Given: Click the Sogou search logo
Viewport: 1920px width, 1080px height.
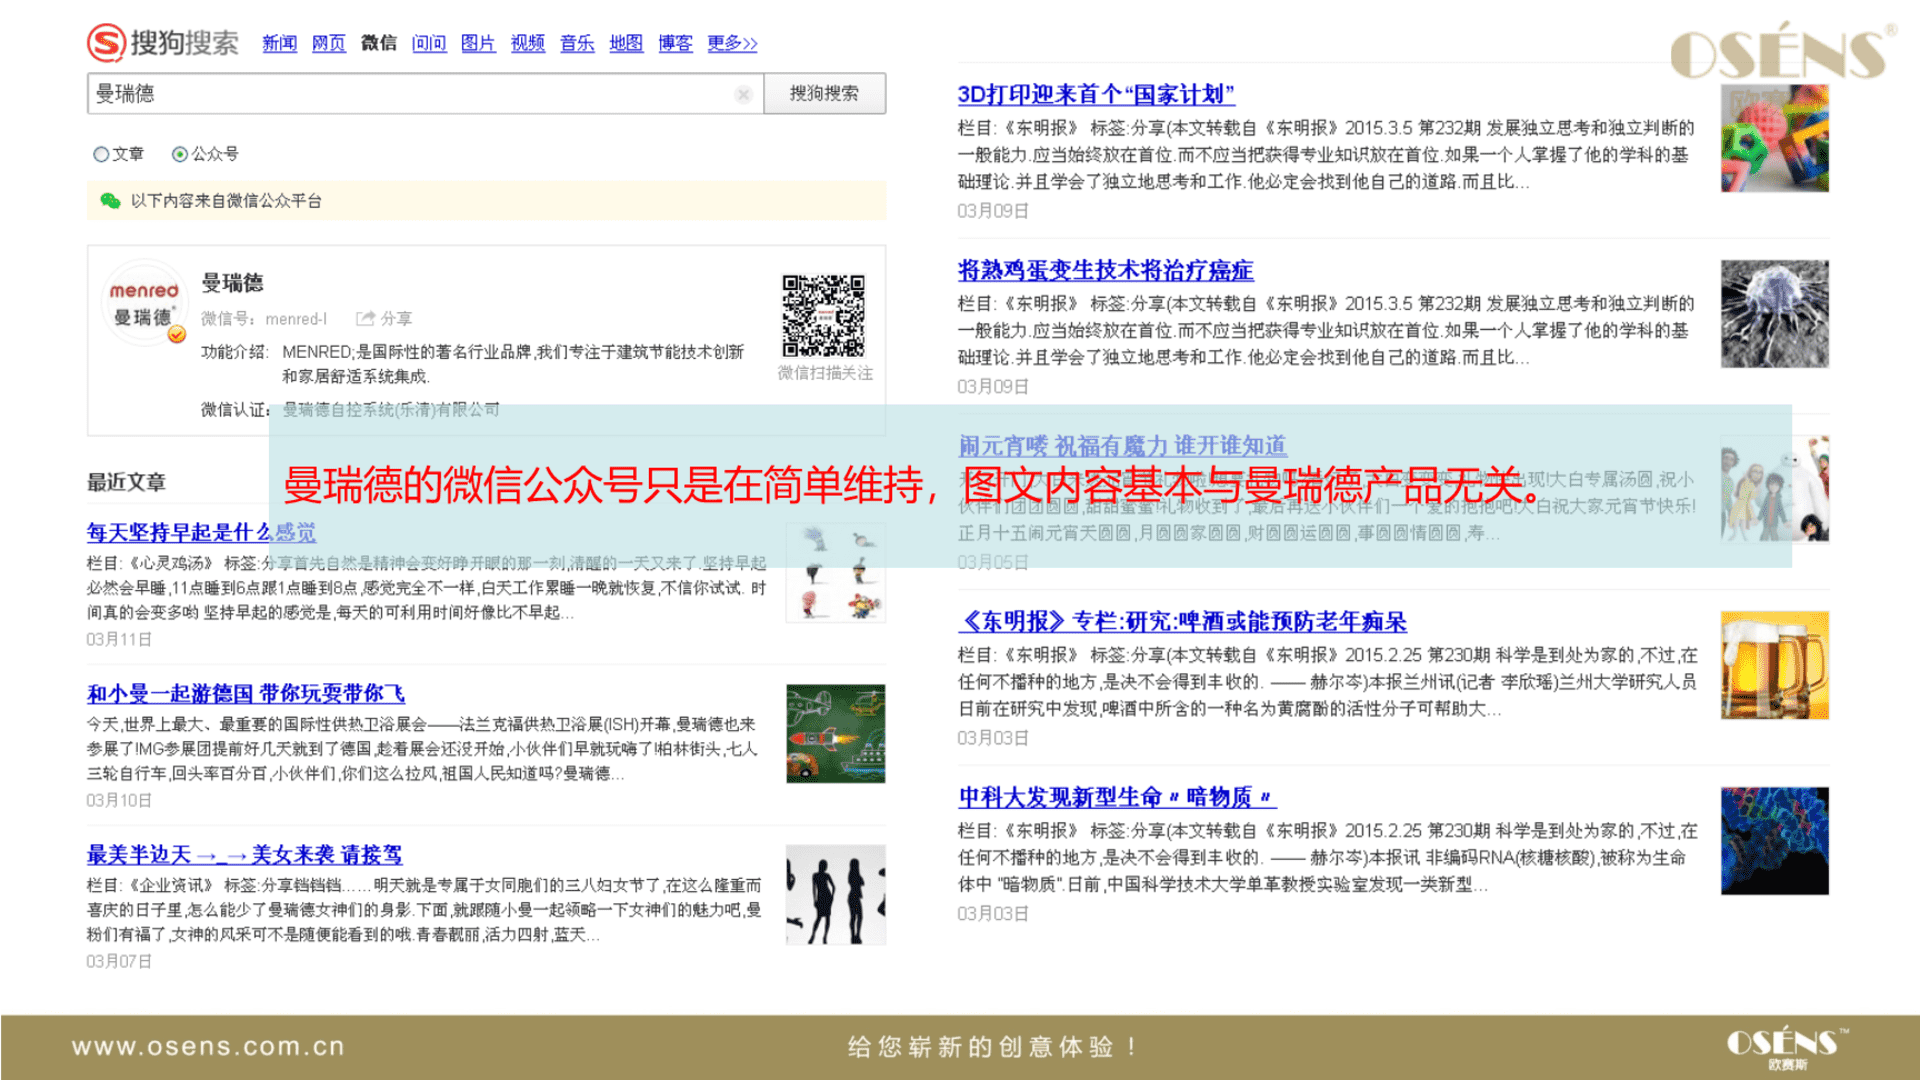Looking at the screenshot, I should [163, 43].
